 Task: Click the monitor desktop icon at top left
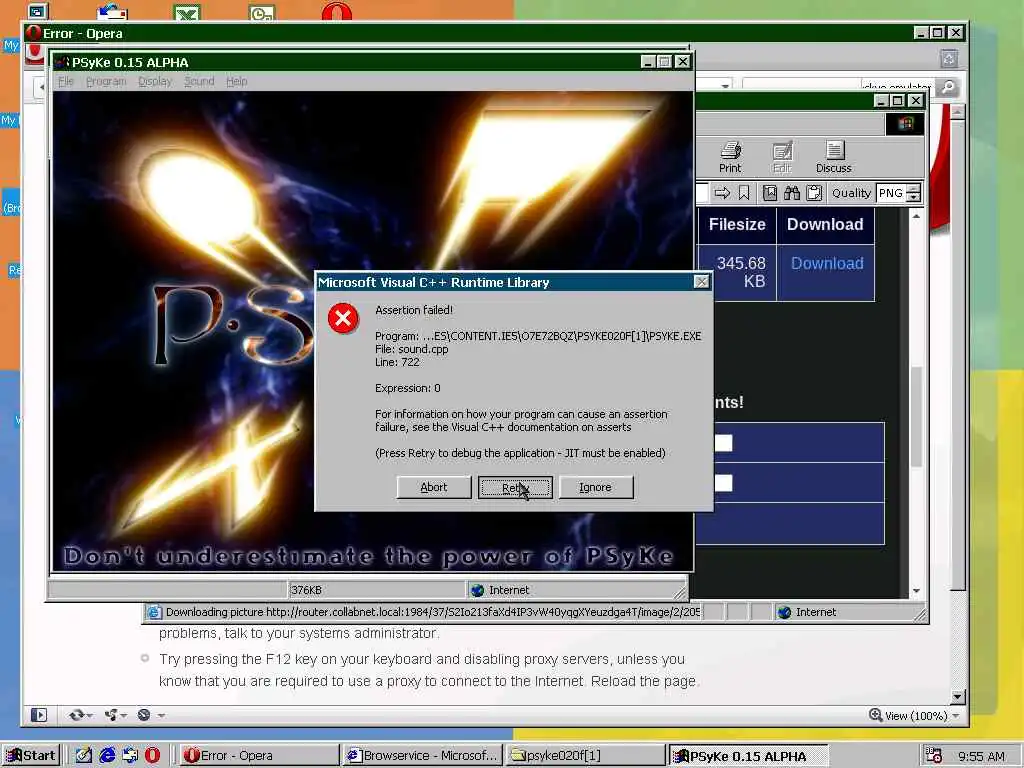click(37, 11)
